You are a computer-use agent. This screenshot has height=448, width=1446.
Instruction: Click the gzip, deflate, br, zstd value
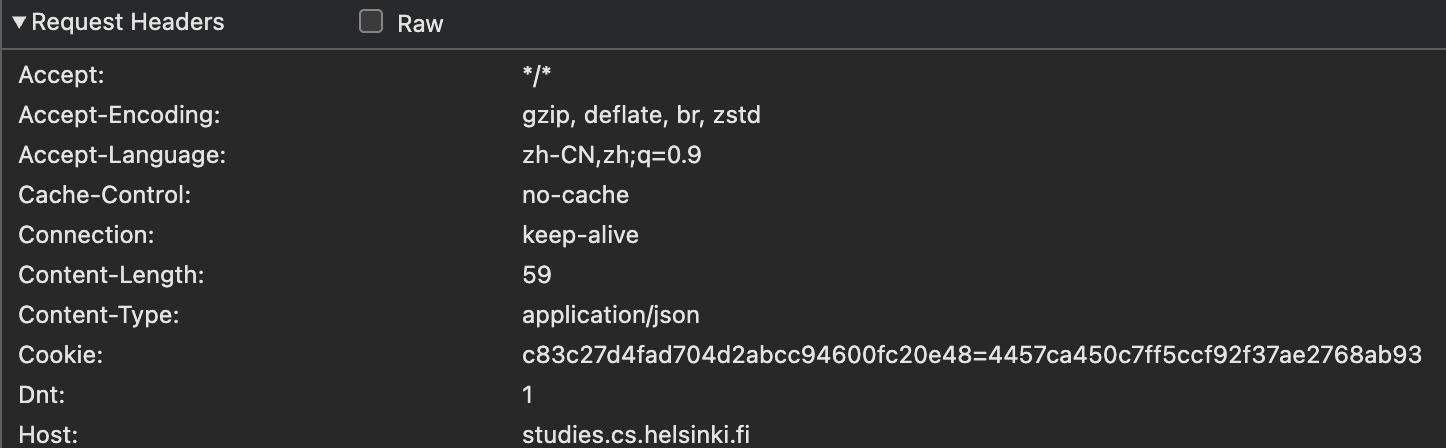[641, 115]
